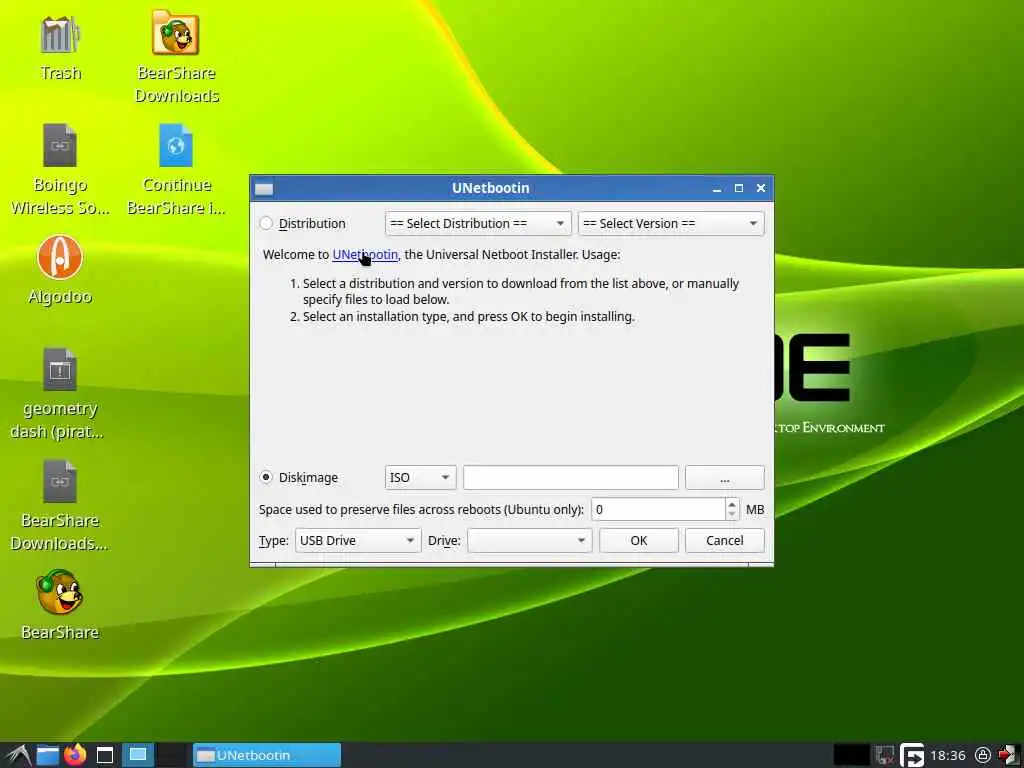Minimize the UNetbootin window
The width and height of the screenshot is (1024, 768).
click(716, 189)
